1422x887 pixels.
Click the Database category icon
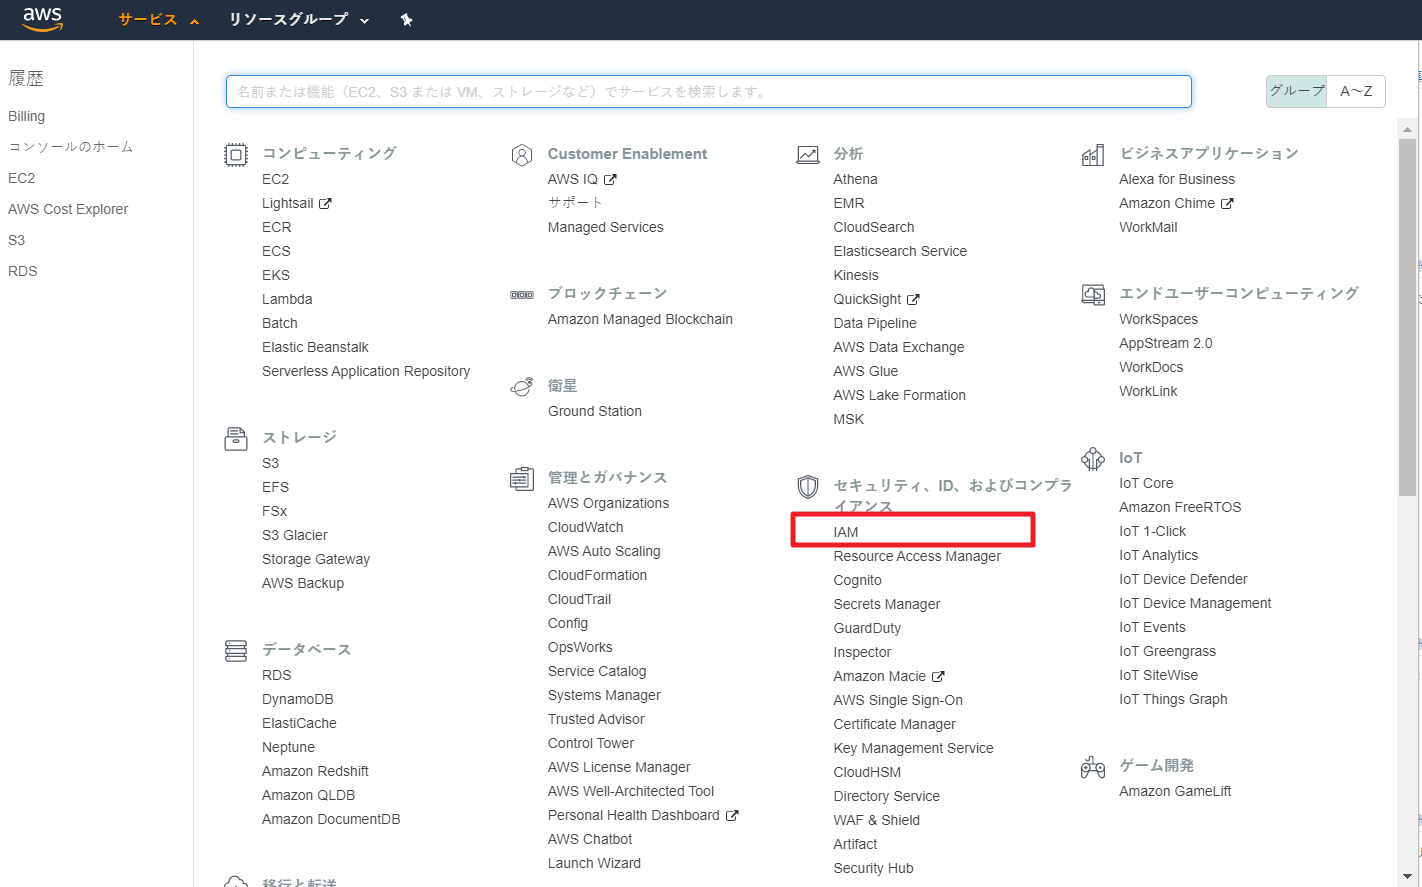(x=236, y=651)
